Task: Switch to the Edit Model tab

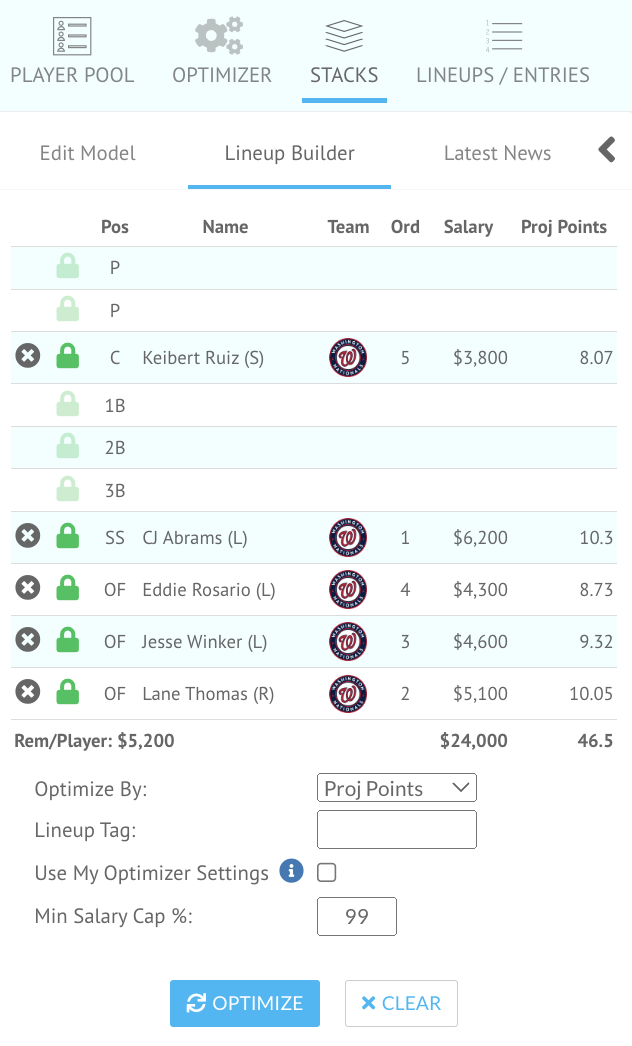Action: pyautogui.click(x=88, y=153)
